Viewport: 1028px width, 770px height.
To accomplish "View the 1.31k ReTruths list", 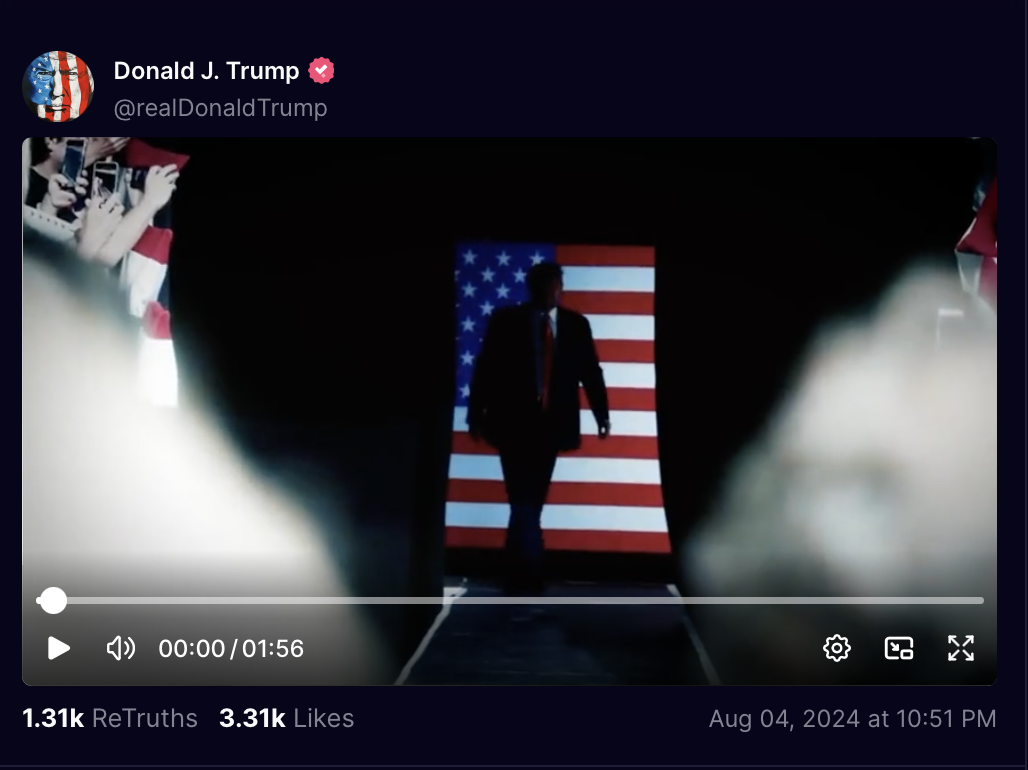I will coord(110,718).
